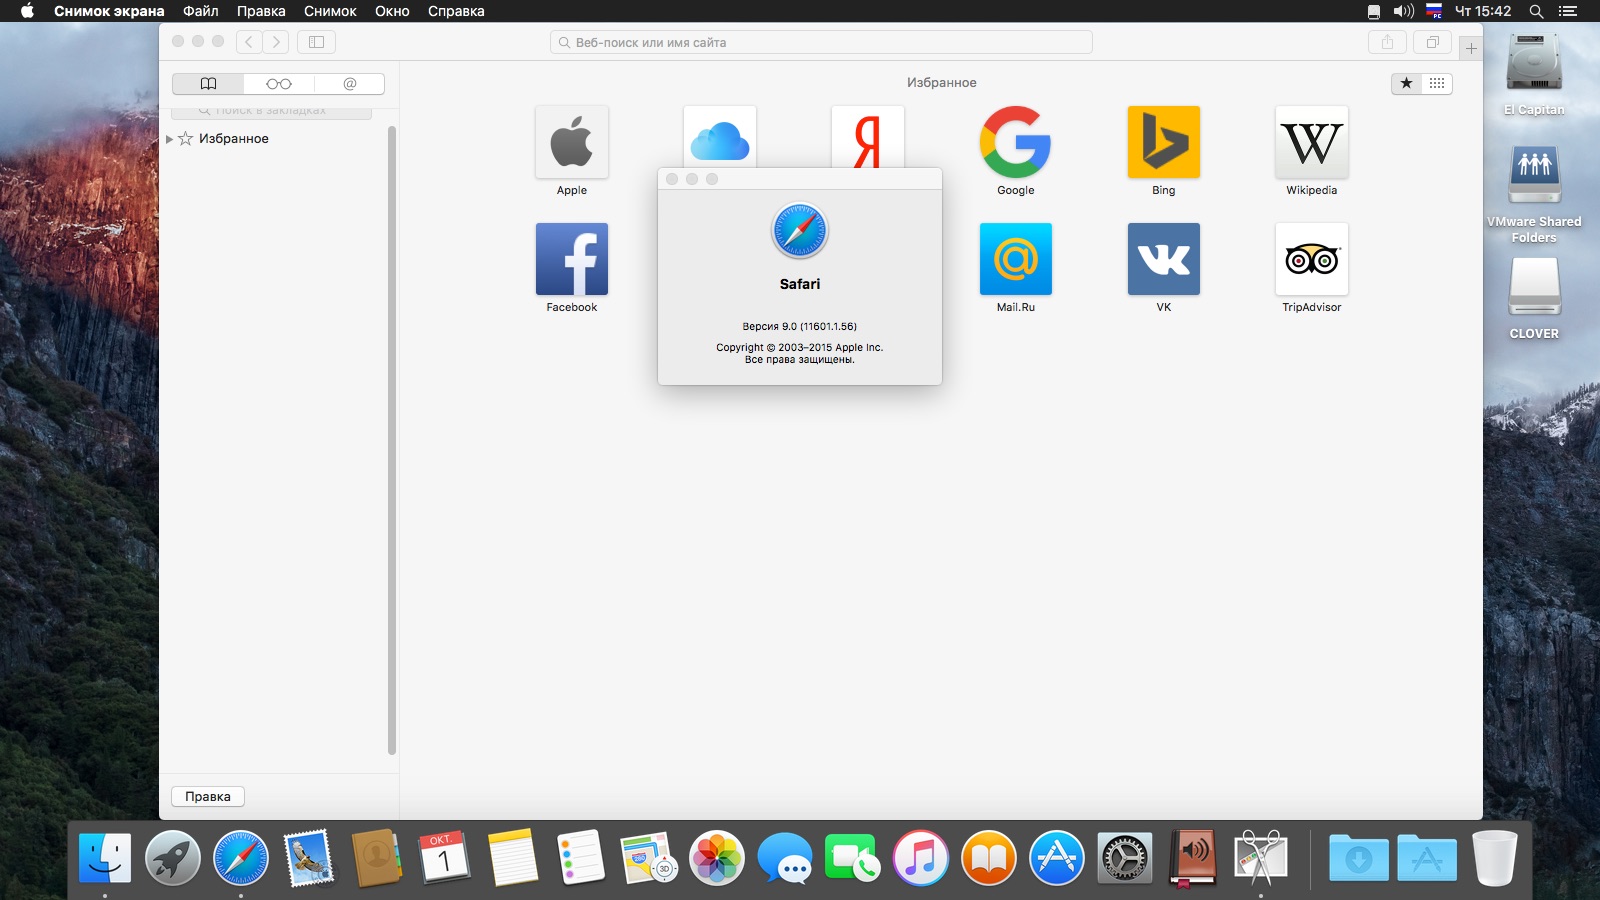Toggle the Top Sites grid view
Viewport: 1600px width, 900px height.
click(1437, 83)
